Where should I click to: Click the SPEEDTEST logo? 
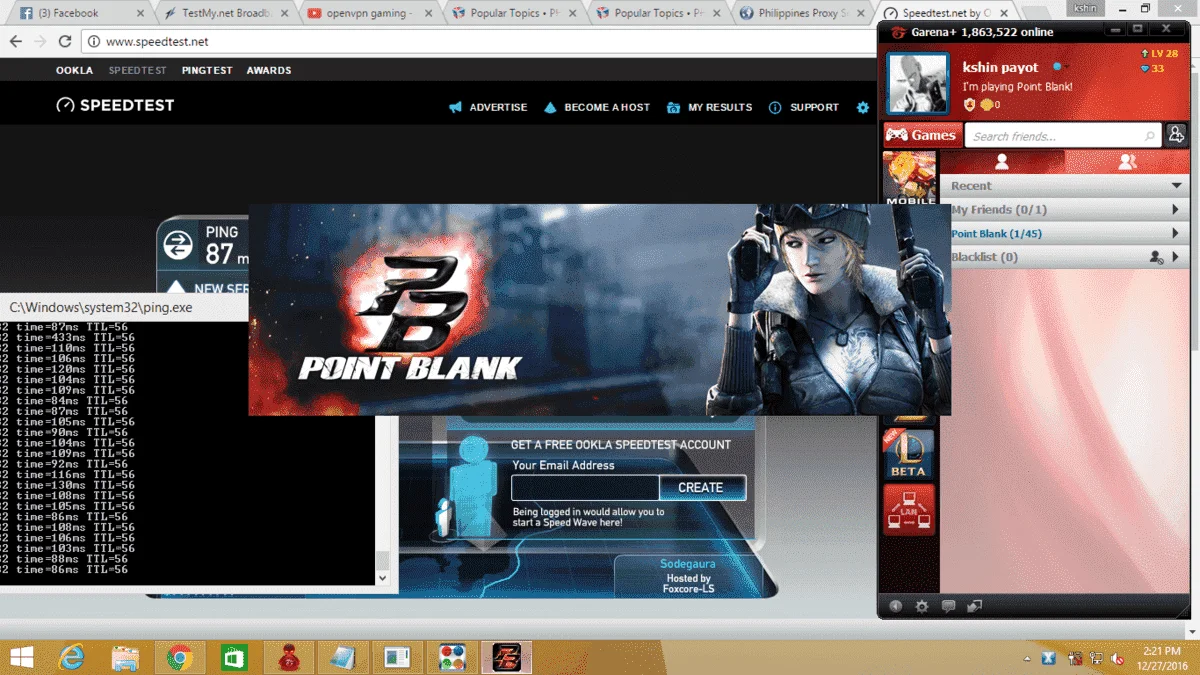click(115, 105)
